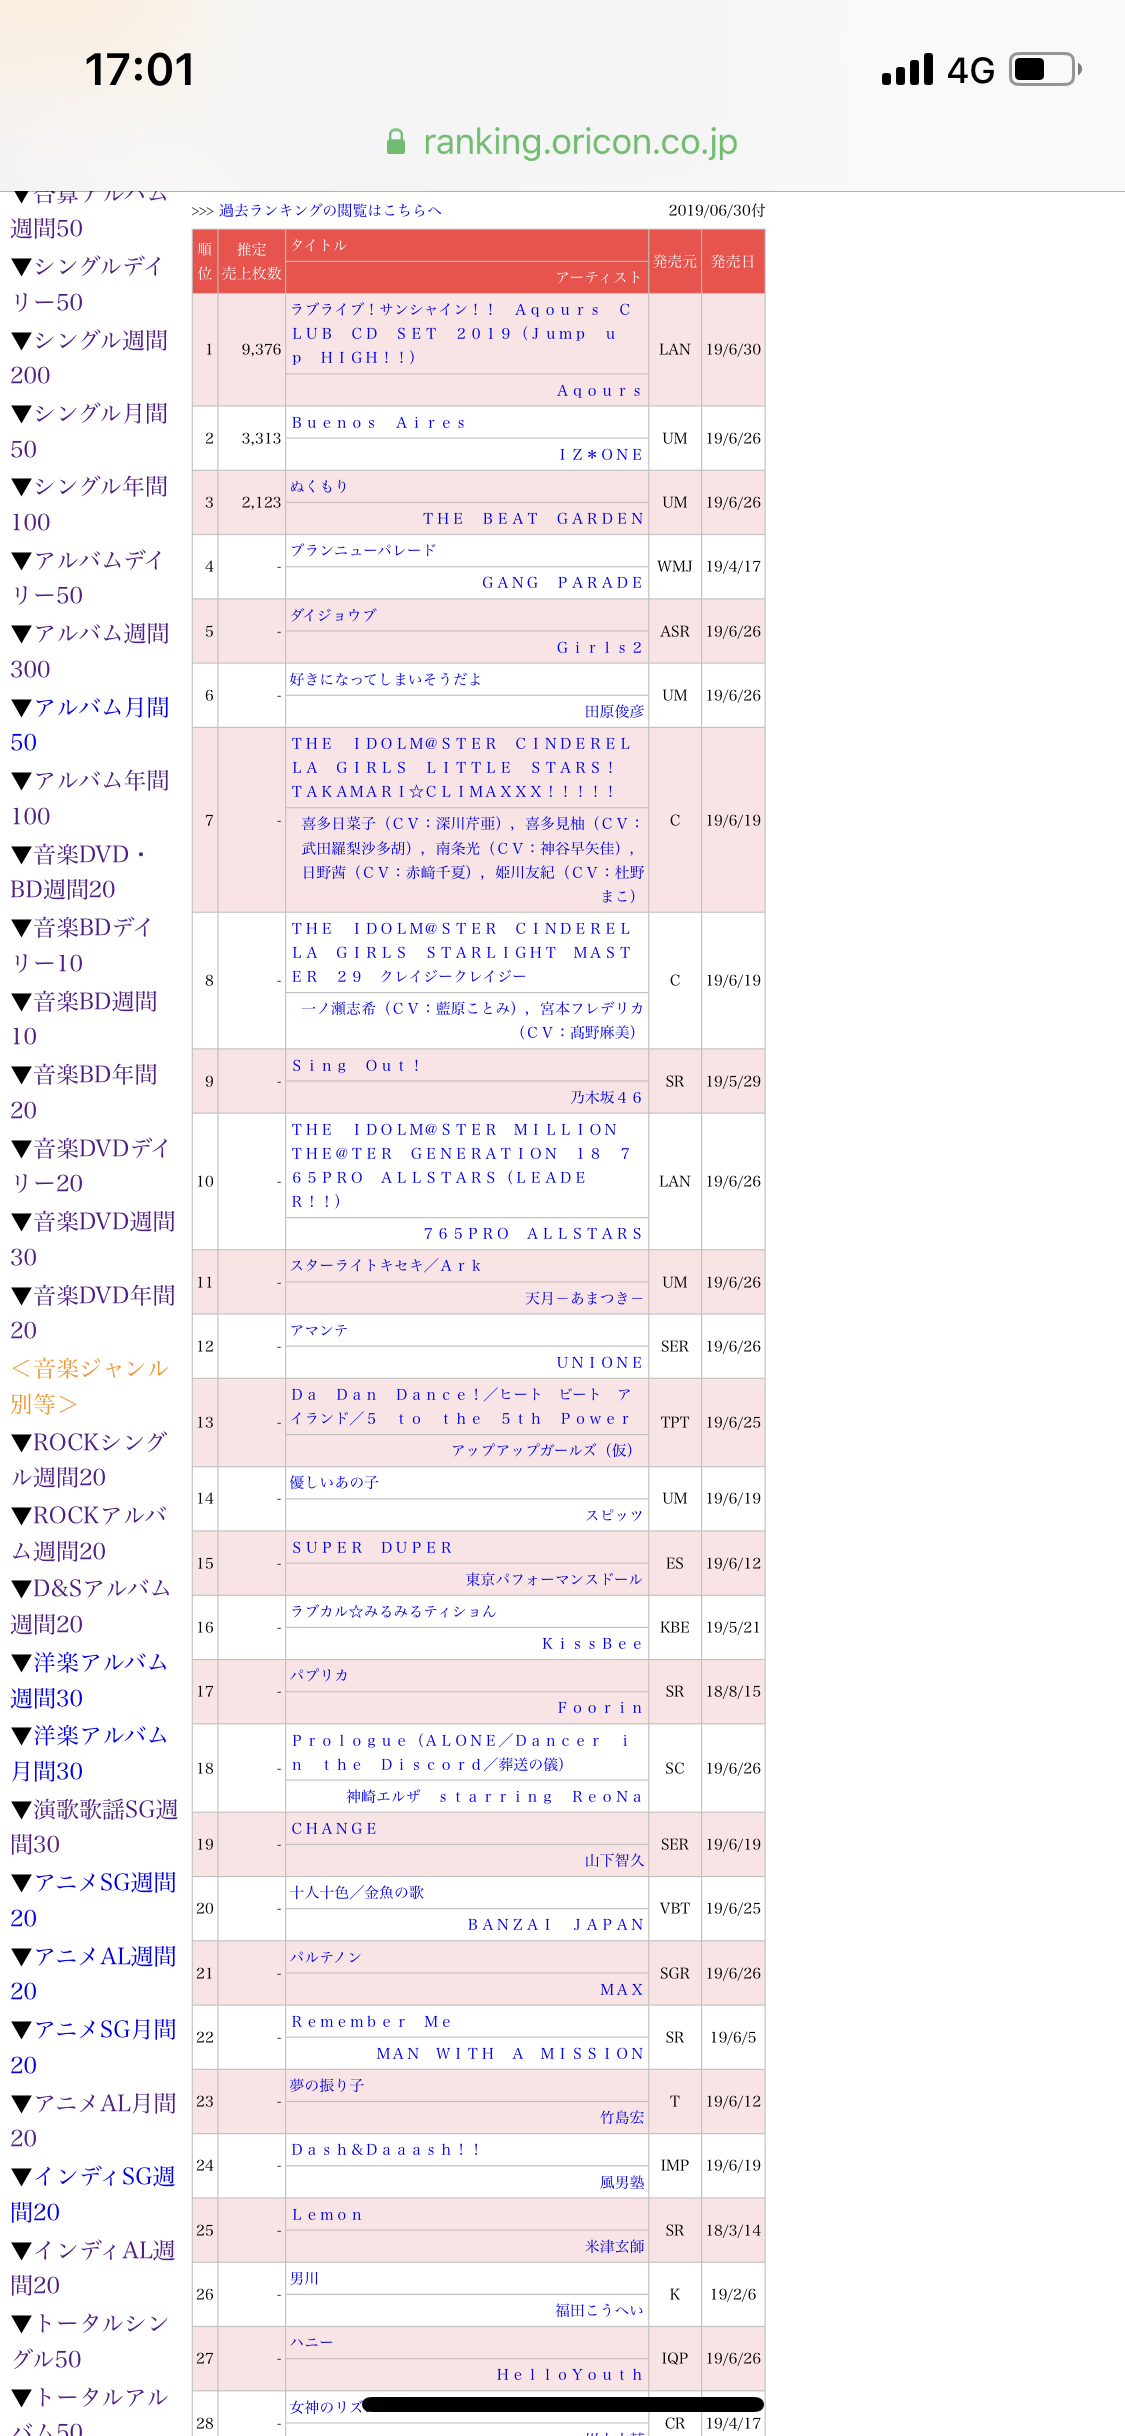Tap the ダイジョウブ song title
Image resolution: width=1125 pixels, height=2436 pixels.
pos(333,615)
